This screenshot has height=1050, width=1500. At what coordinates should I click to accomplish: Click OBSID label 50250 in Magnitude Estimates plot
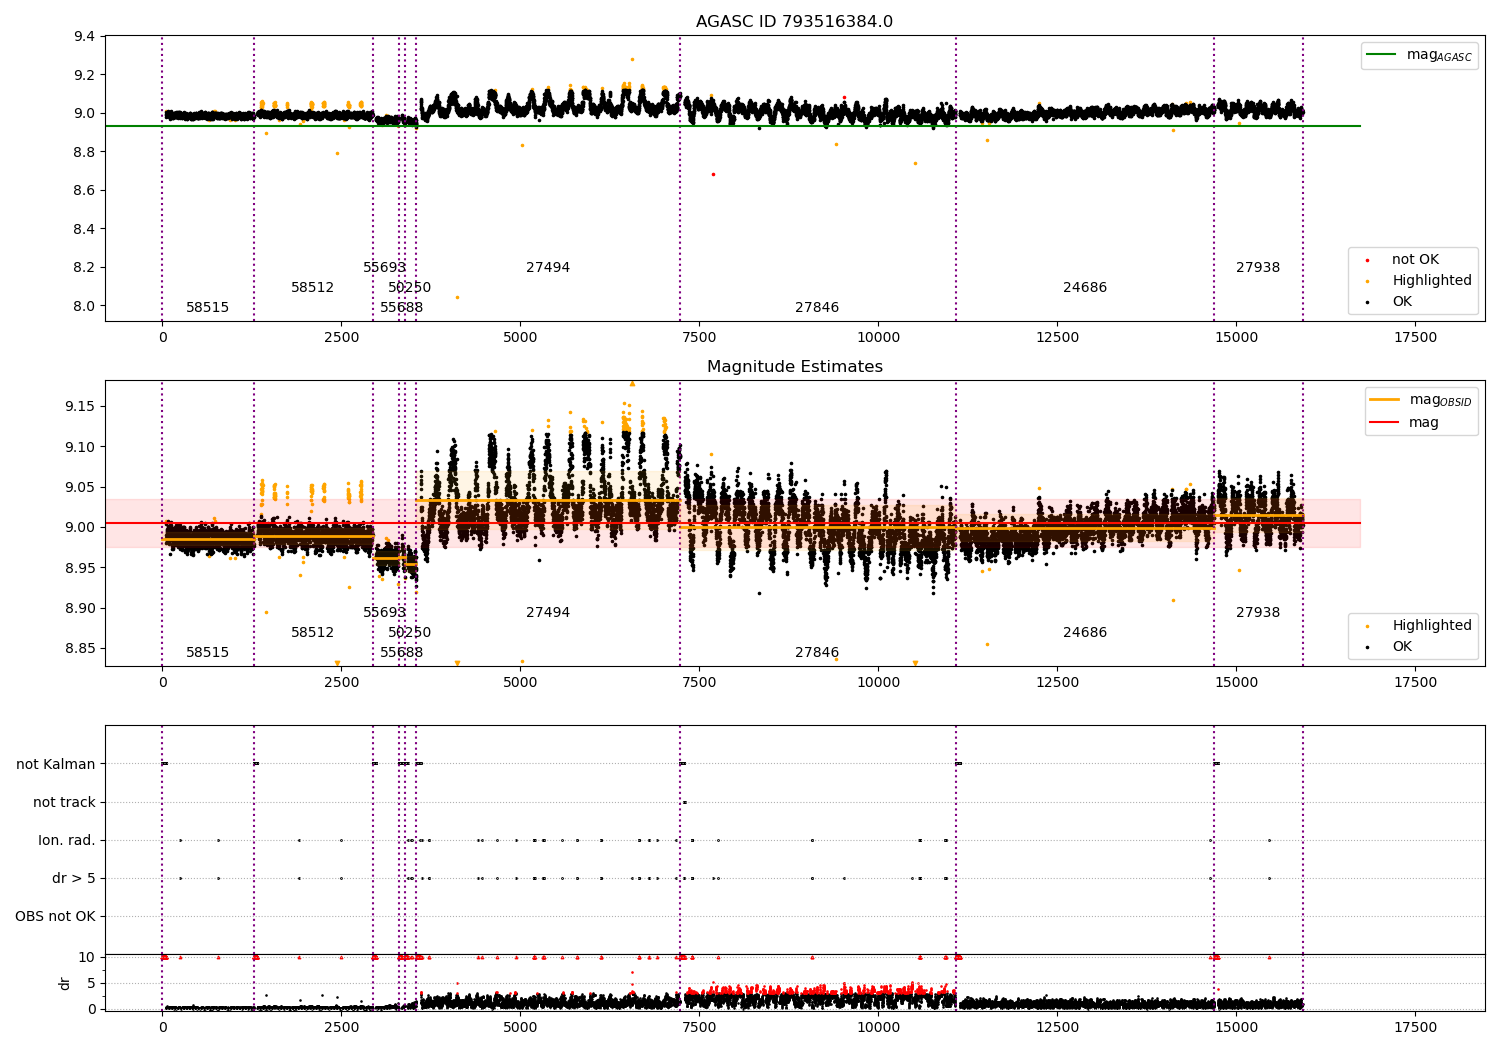409,633
